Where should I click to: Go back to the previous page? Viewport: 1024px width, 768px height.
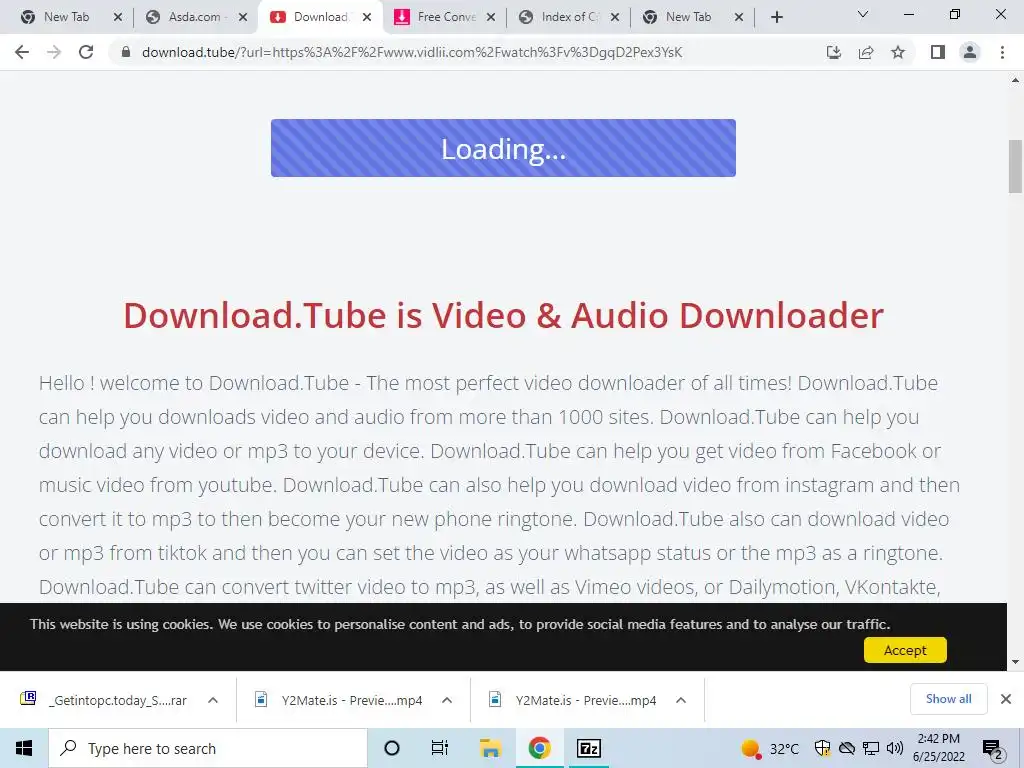(x=22, y=52)
